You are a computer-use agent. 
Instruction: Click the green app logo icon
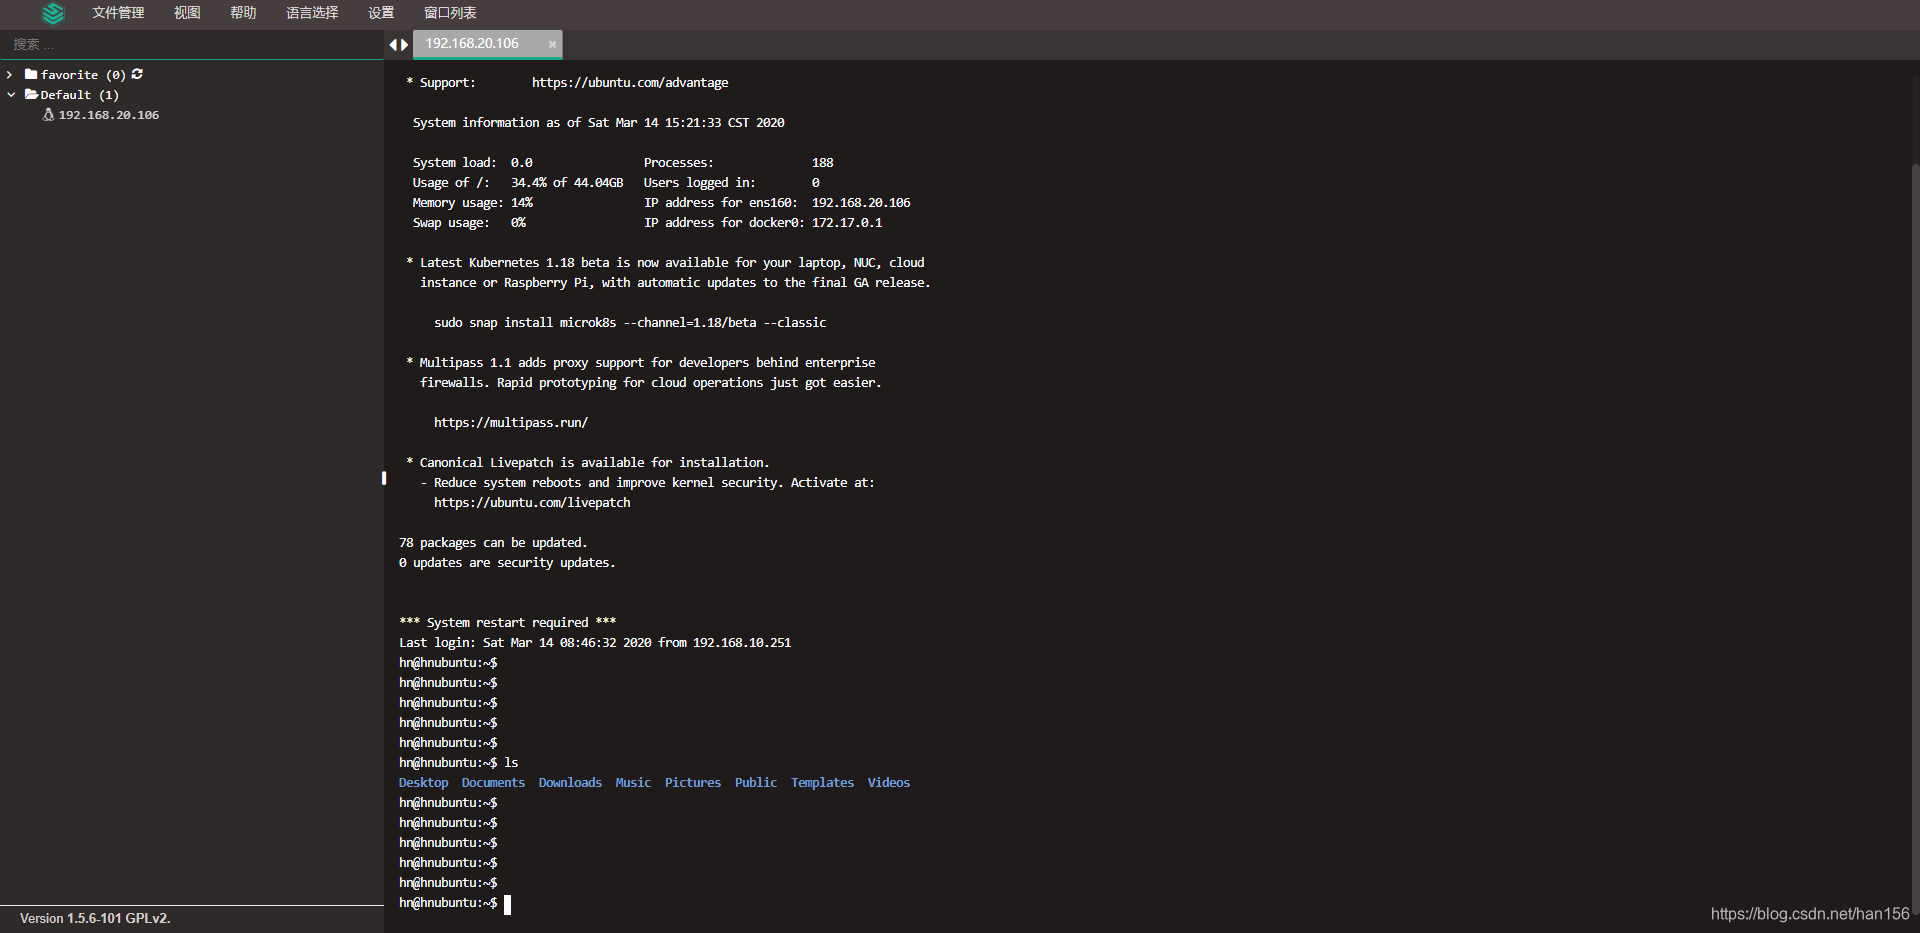[53, 13]
